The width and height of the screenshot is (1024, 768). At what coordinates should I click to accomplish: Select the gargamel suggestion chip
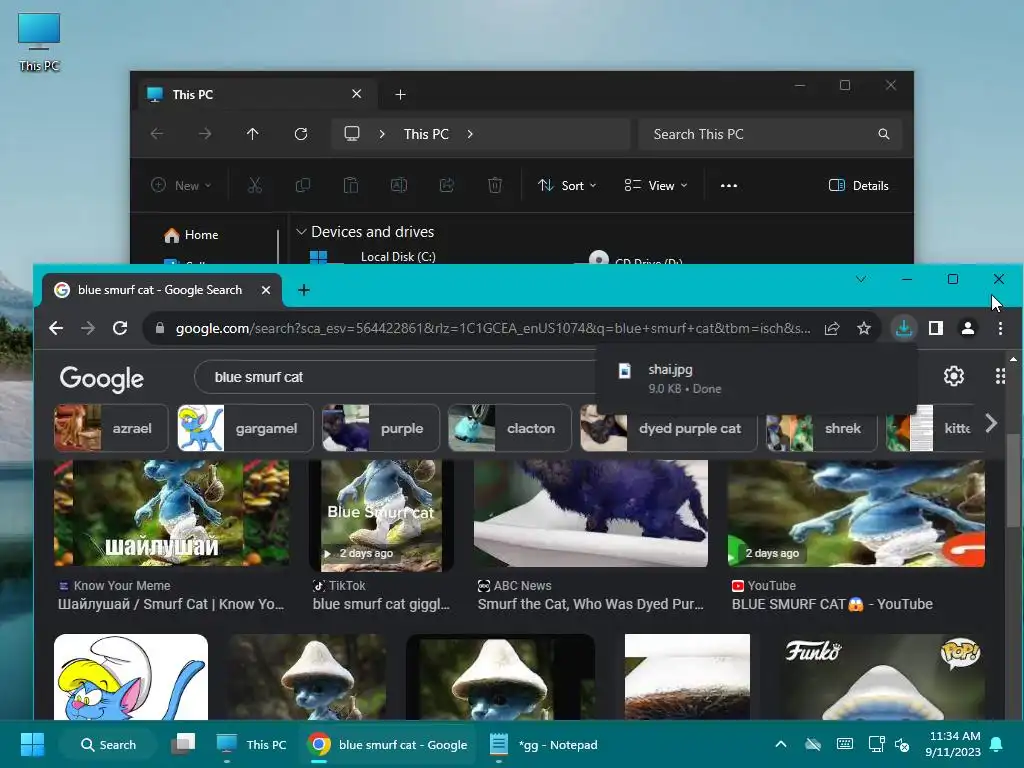(x=246, y=428)
